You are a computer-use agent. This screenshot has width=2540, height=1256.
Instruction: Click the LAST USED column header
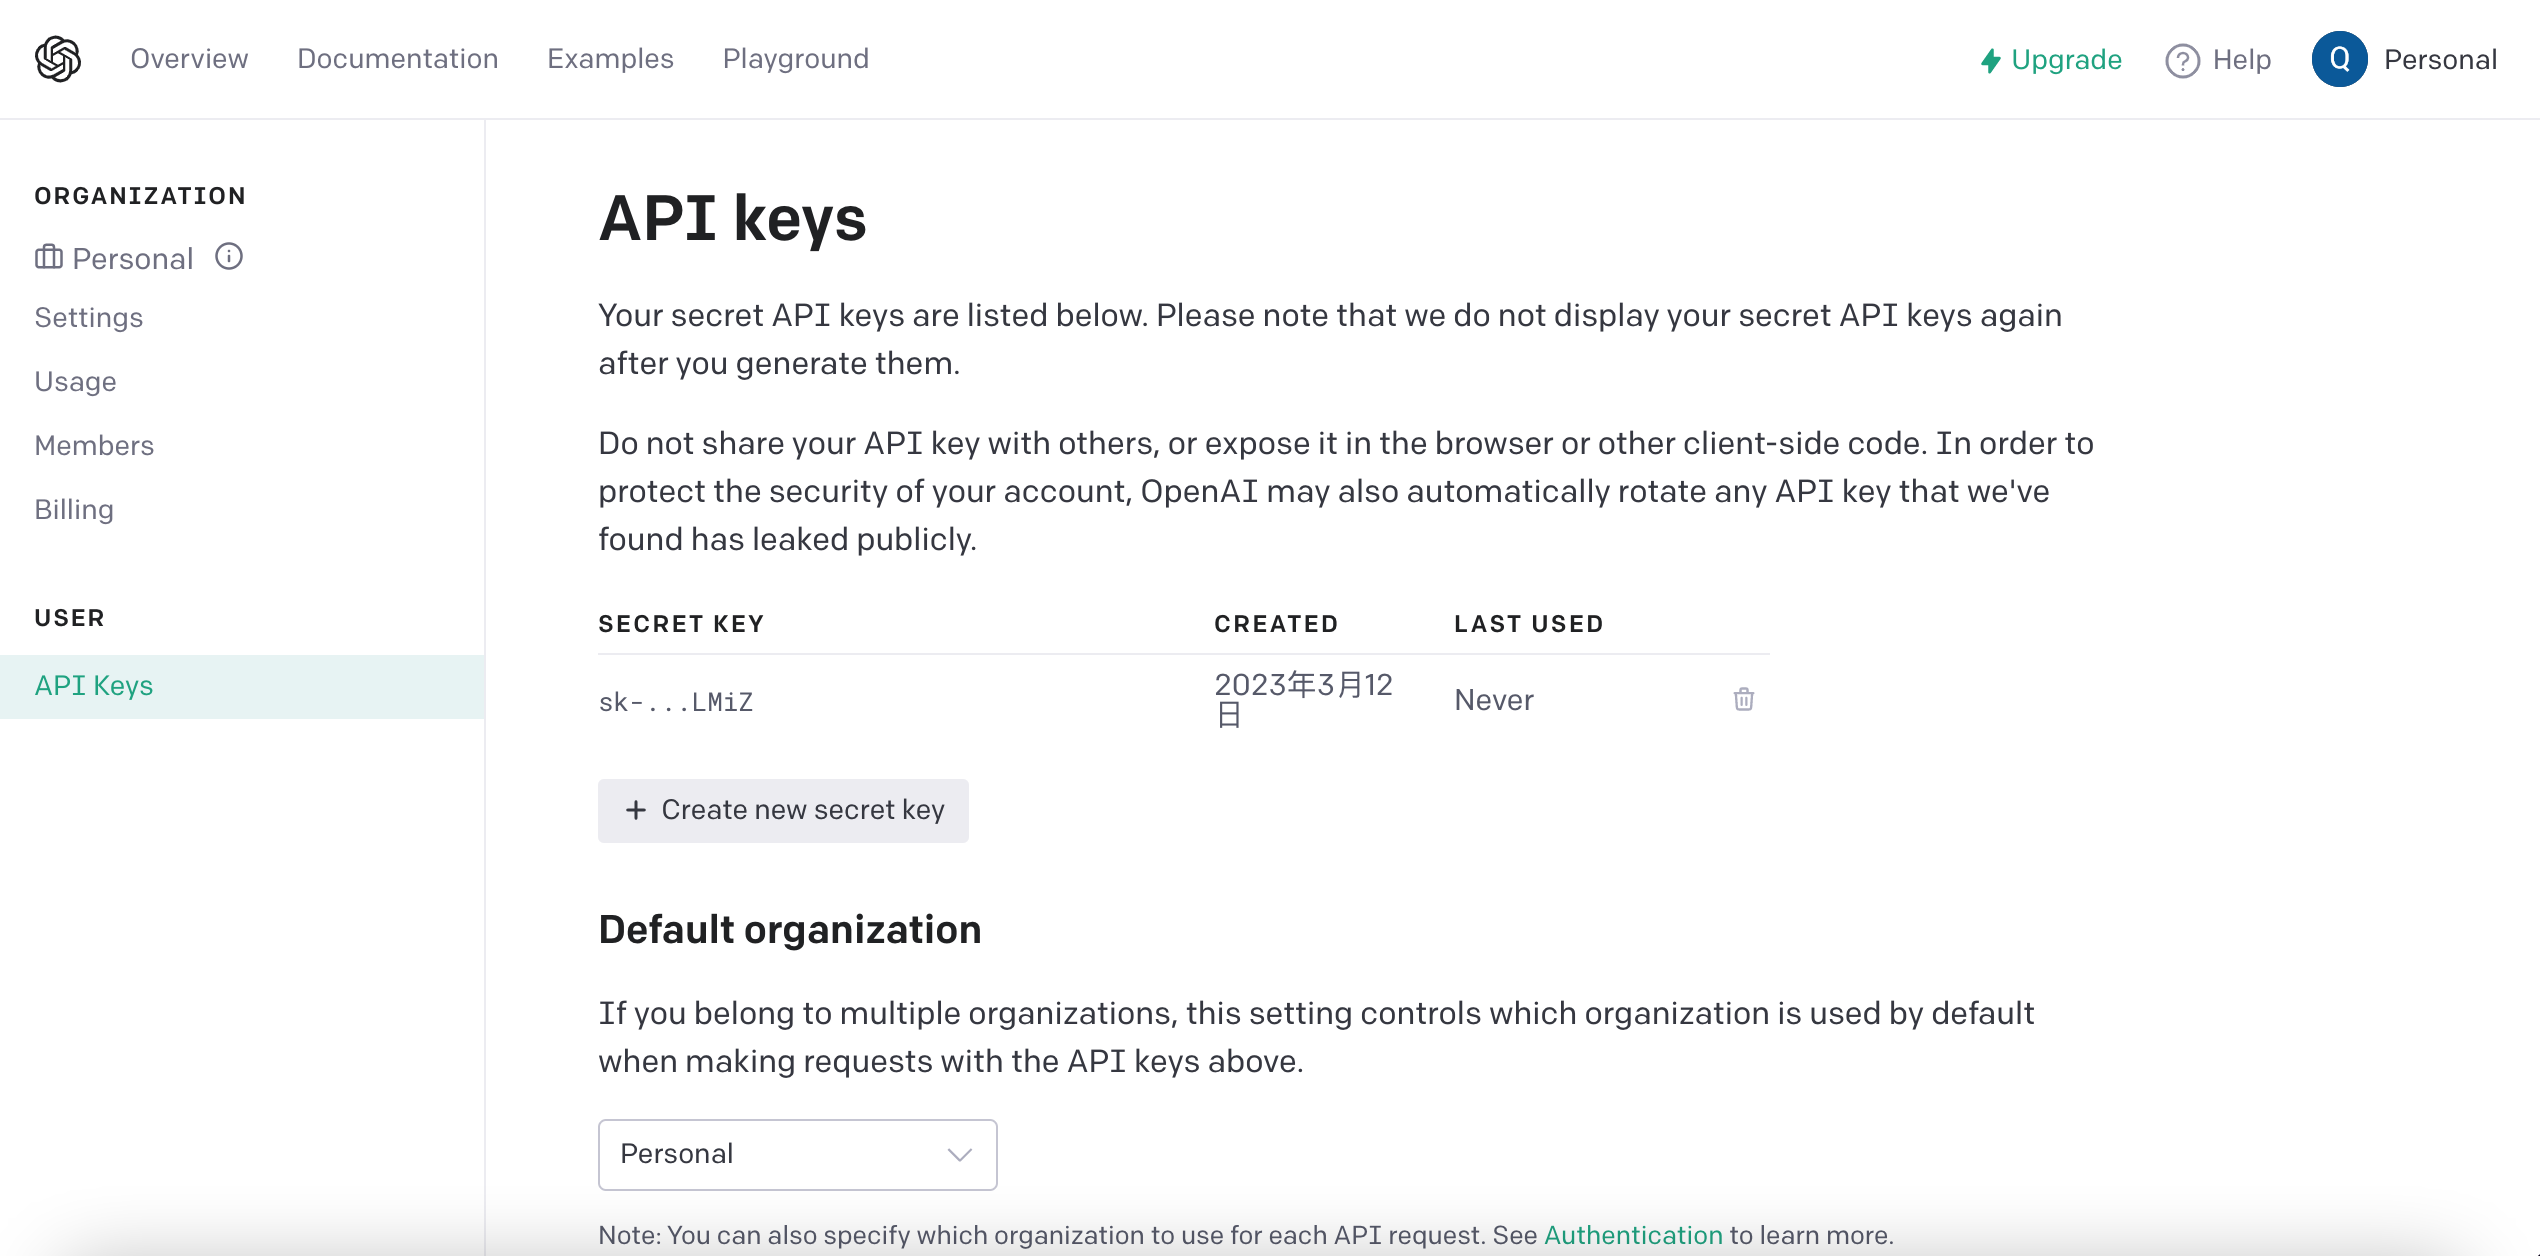(1528, 624)
